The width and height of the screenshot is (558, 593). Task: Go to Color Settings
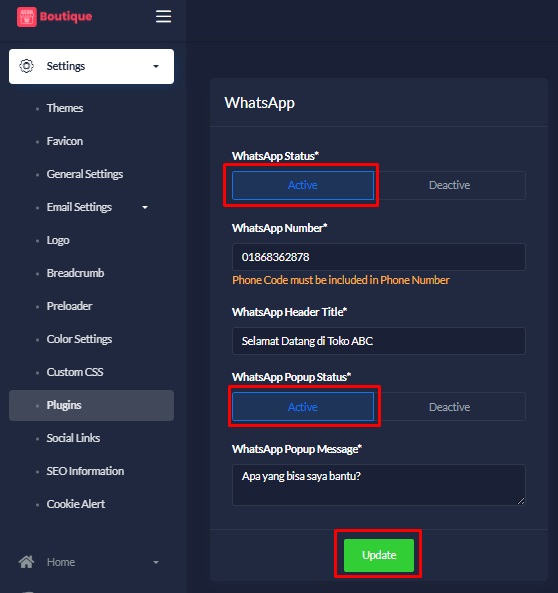[x=79, y=339]
